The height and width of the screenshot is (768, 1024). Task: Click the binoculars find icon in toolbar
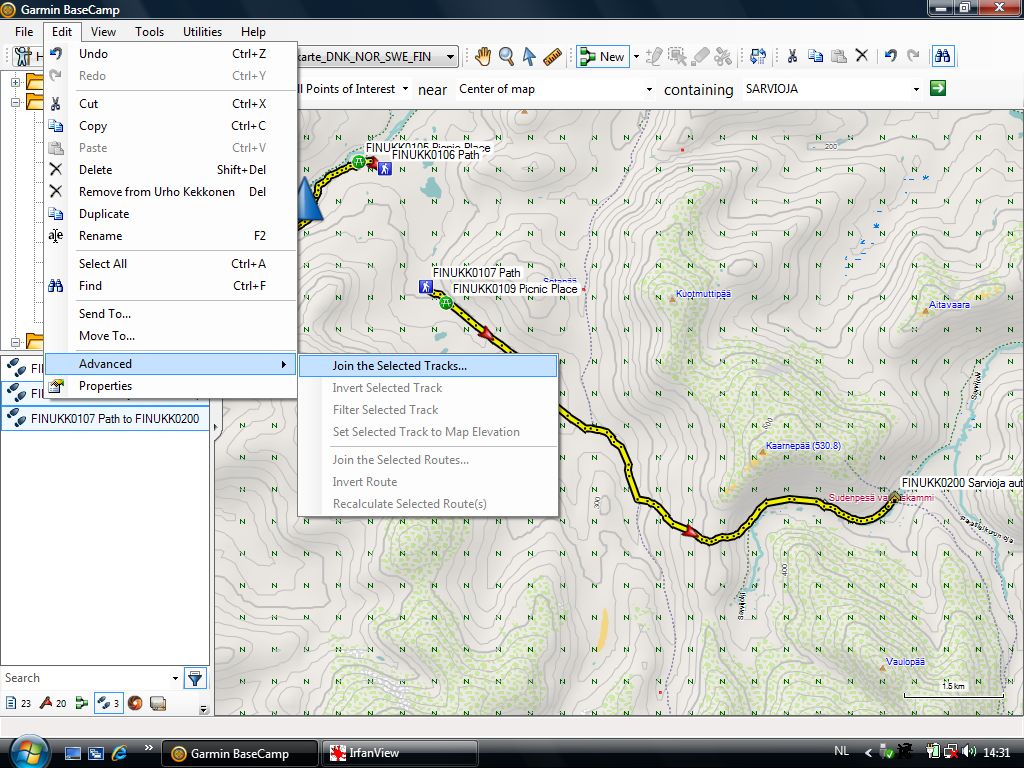(941, 57)
